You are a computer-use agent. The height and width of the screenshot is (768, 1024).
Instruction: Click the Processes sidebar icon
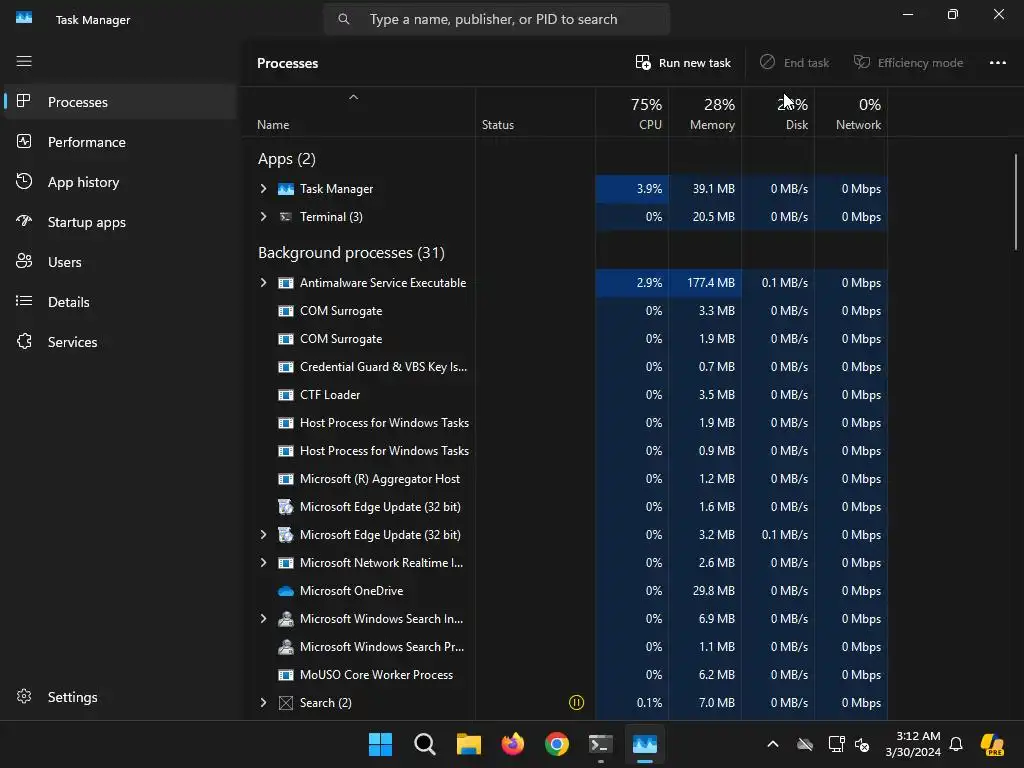[24, 101]
